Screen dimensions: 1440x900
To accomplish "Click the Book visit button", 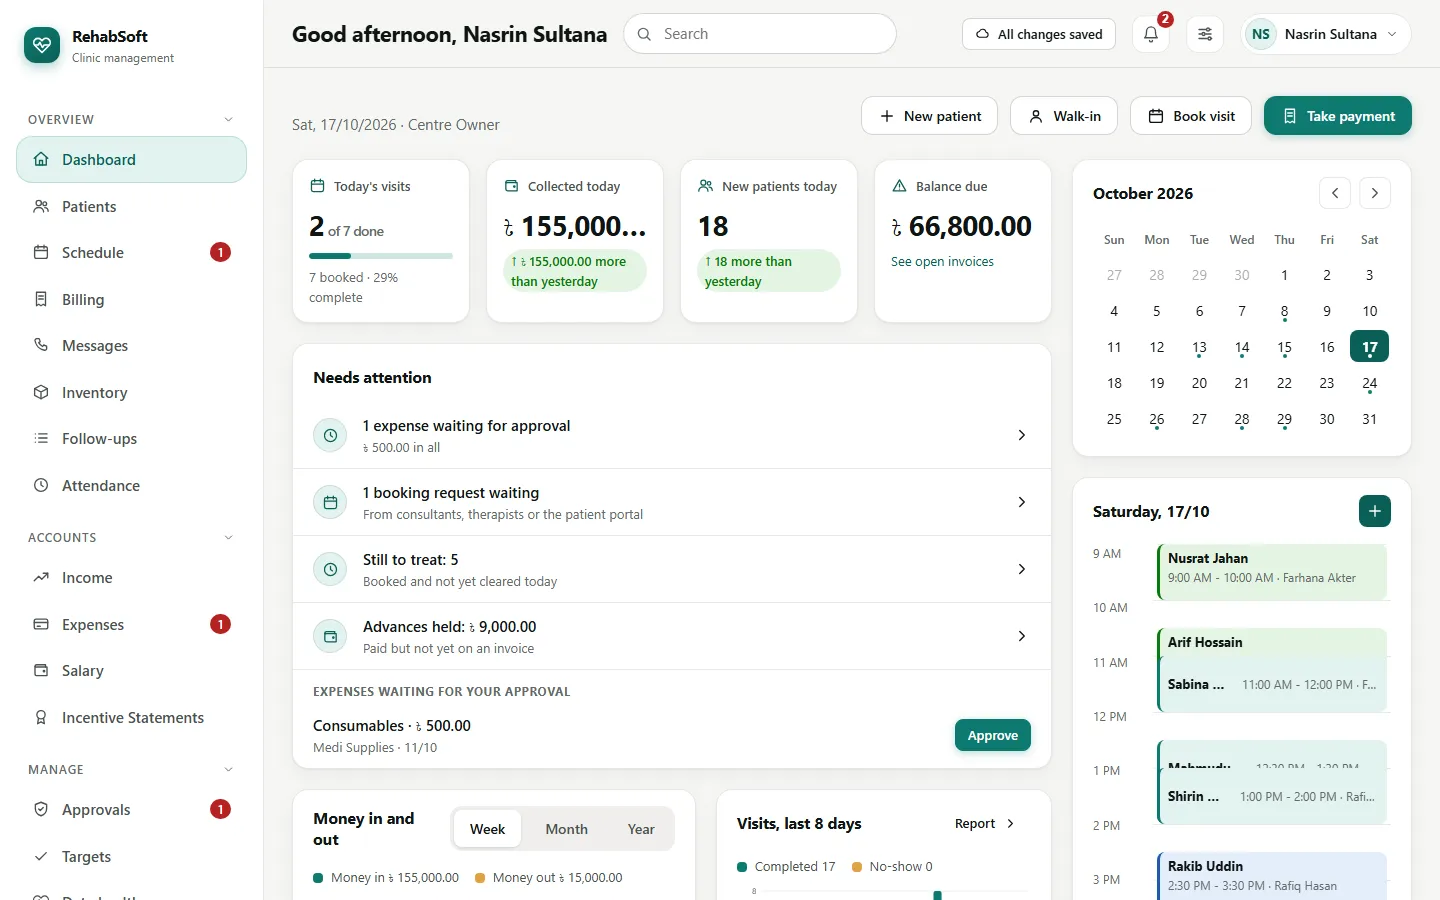I will (1191, 116).
